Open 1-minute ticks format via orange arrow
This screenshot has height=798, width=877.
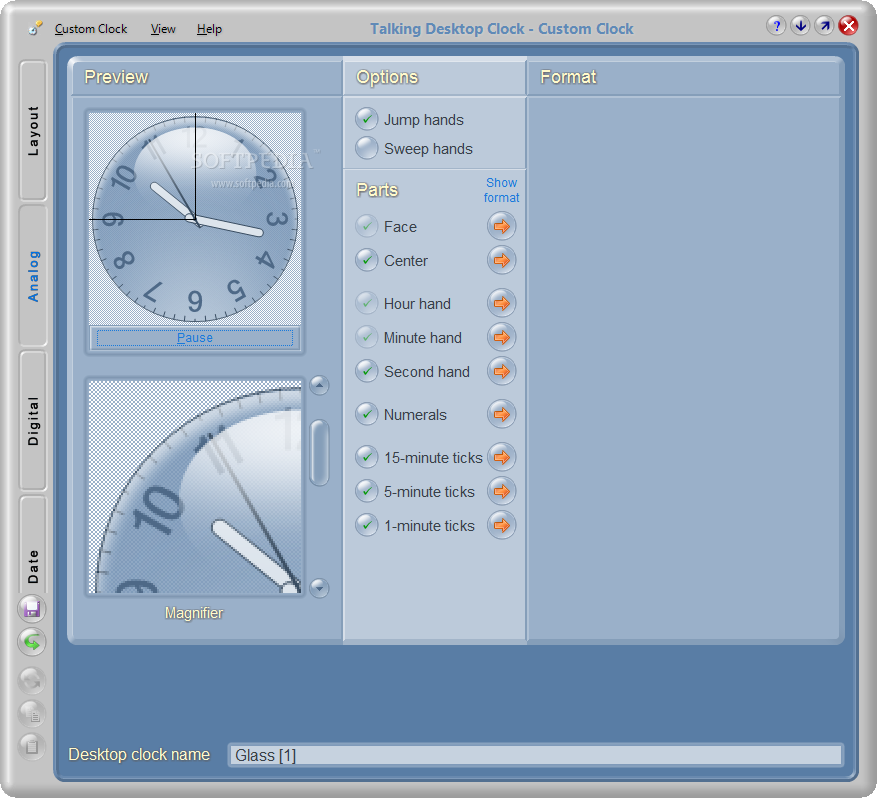pos(501,526)
